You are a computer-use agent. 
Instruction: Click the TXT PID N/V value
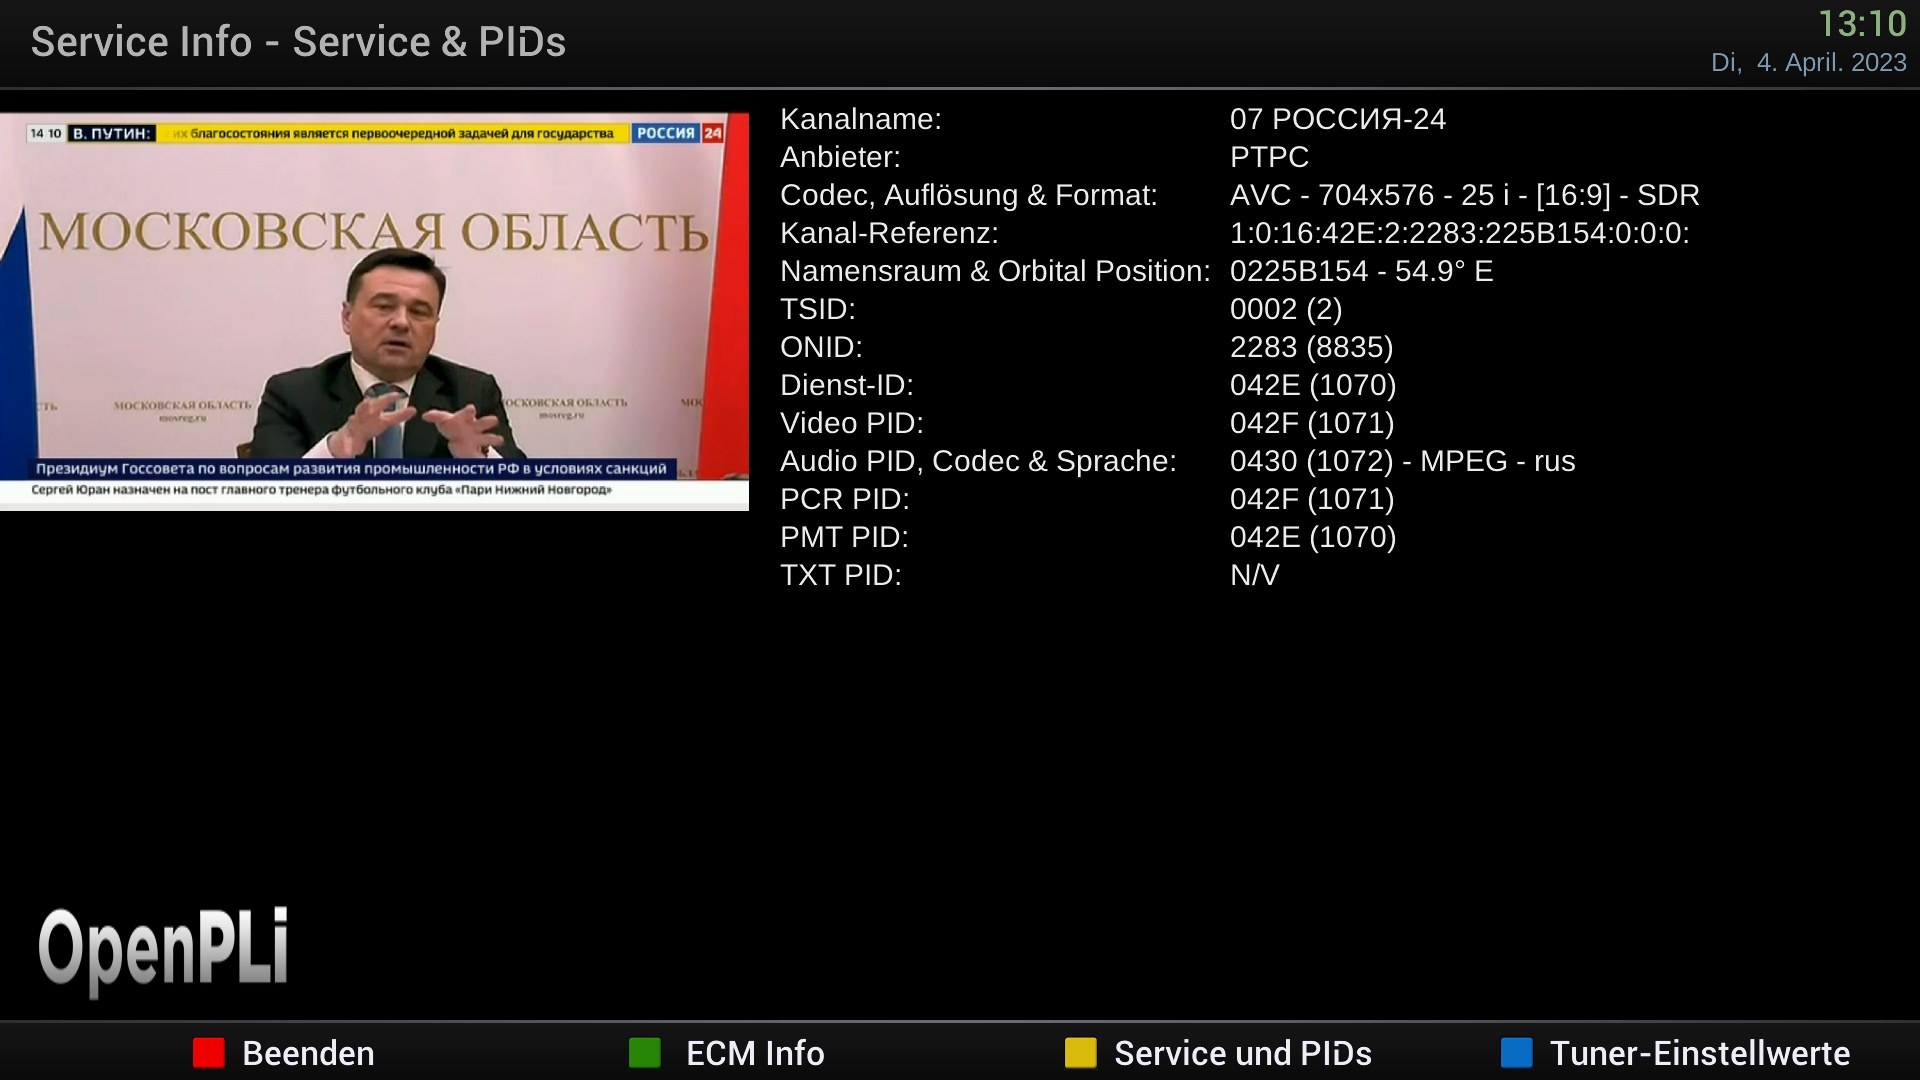(x=1254, y=575)
